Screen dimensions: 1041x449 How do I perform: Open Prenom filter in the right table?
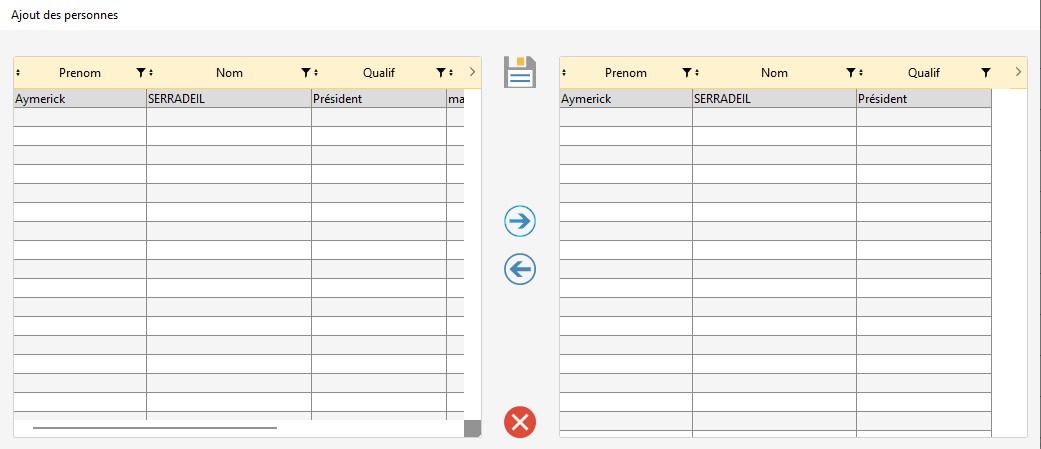686,73
